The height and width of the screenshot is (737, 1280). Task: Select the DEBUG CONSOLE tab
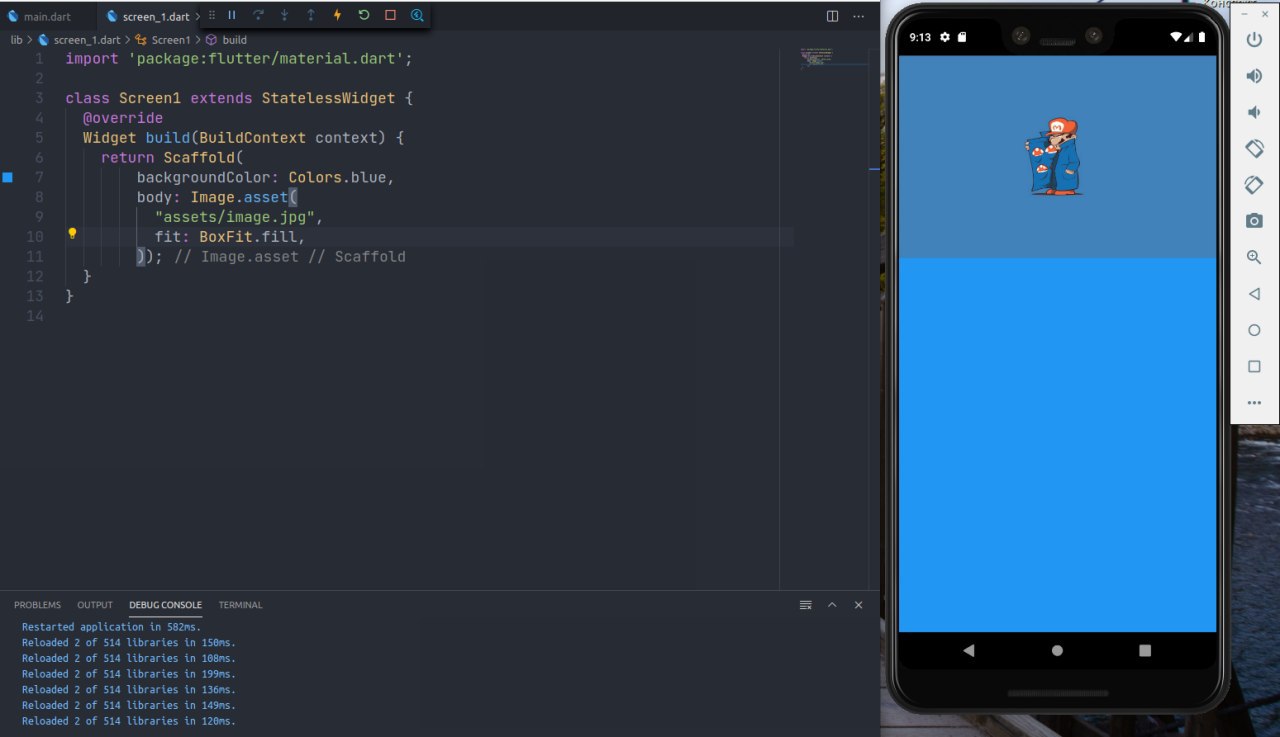(165, 605)
